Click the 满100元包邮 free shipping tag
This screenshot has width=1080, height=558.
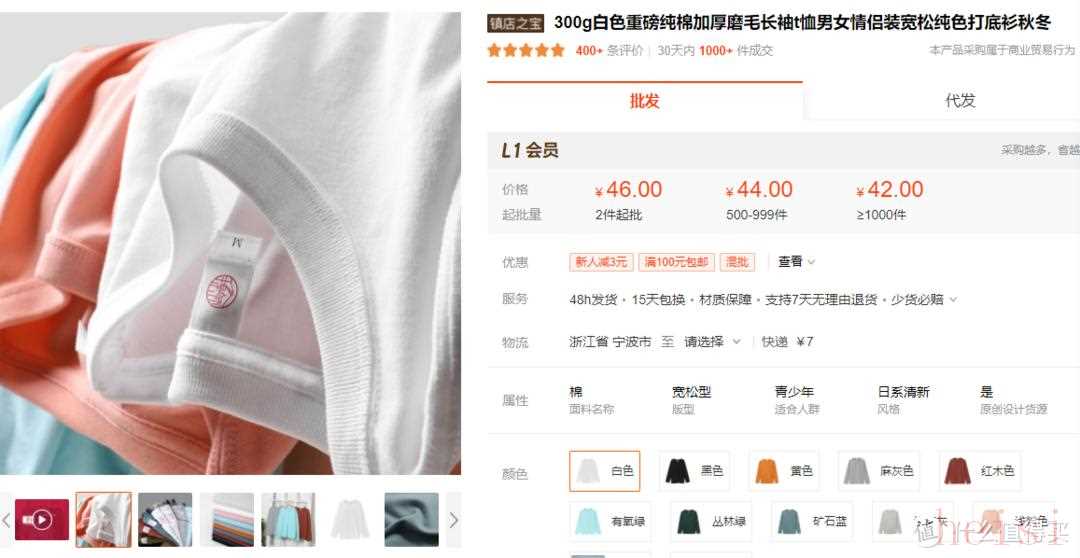[676, 262]
